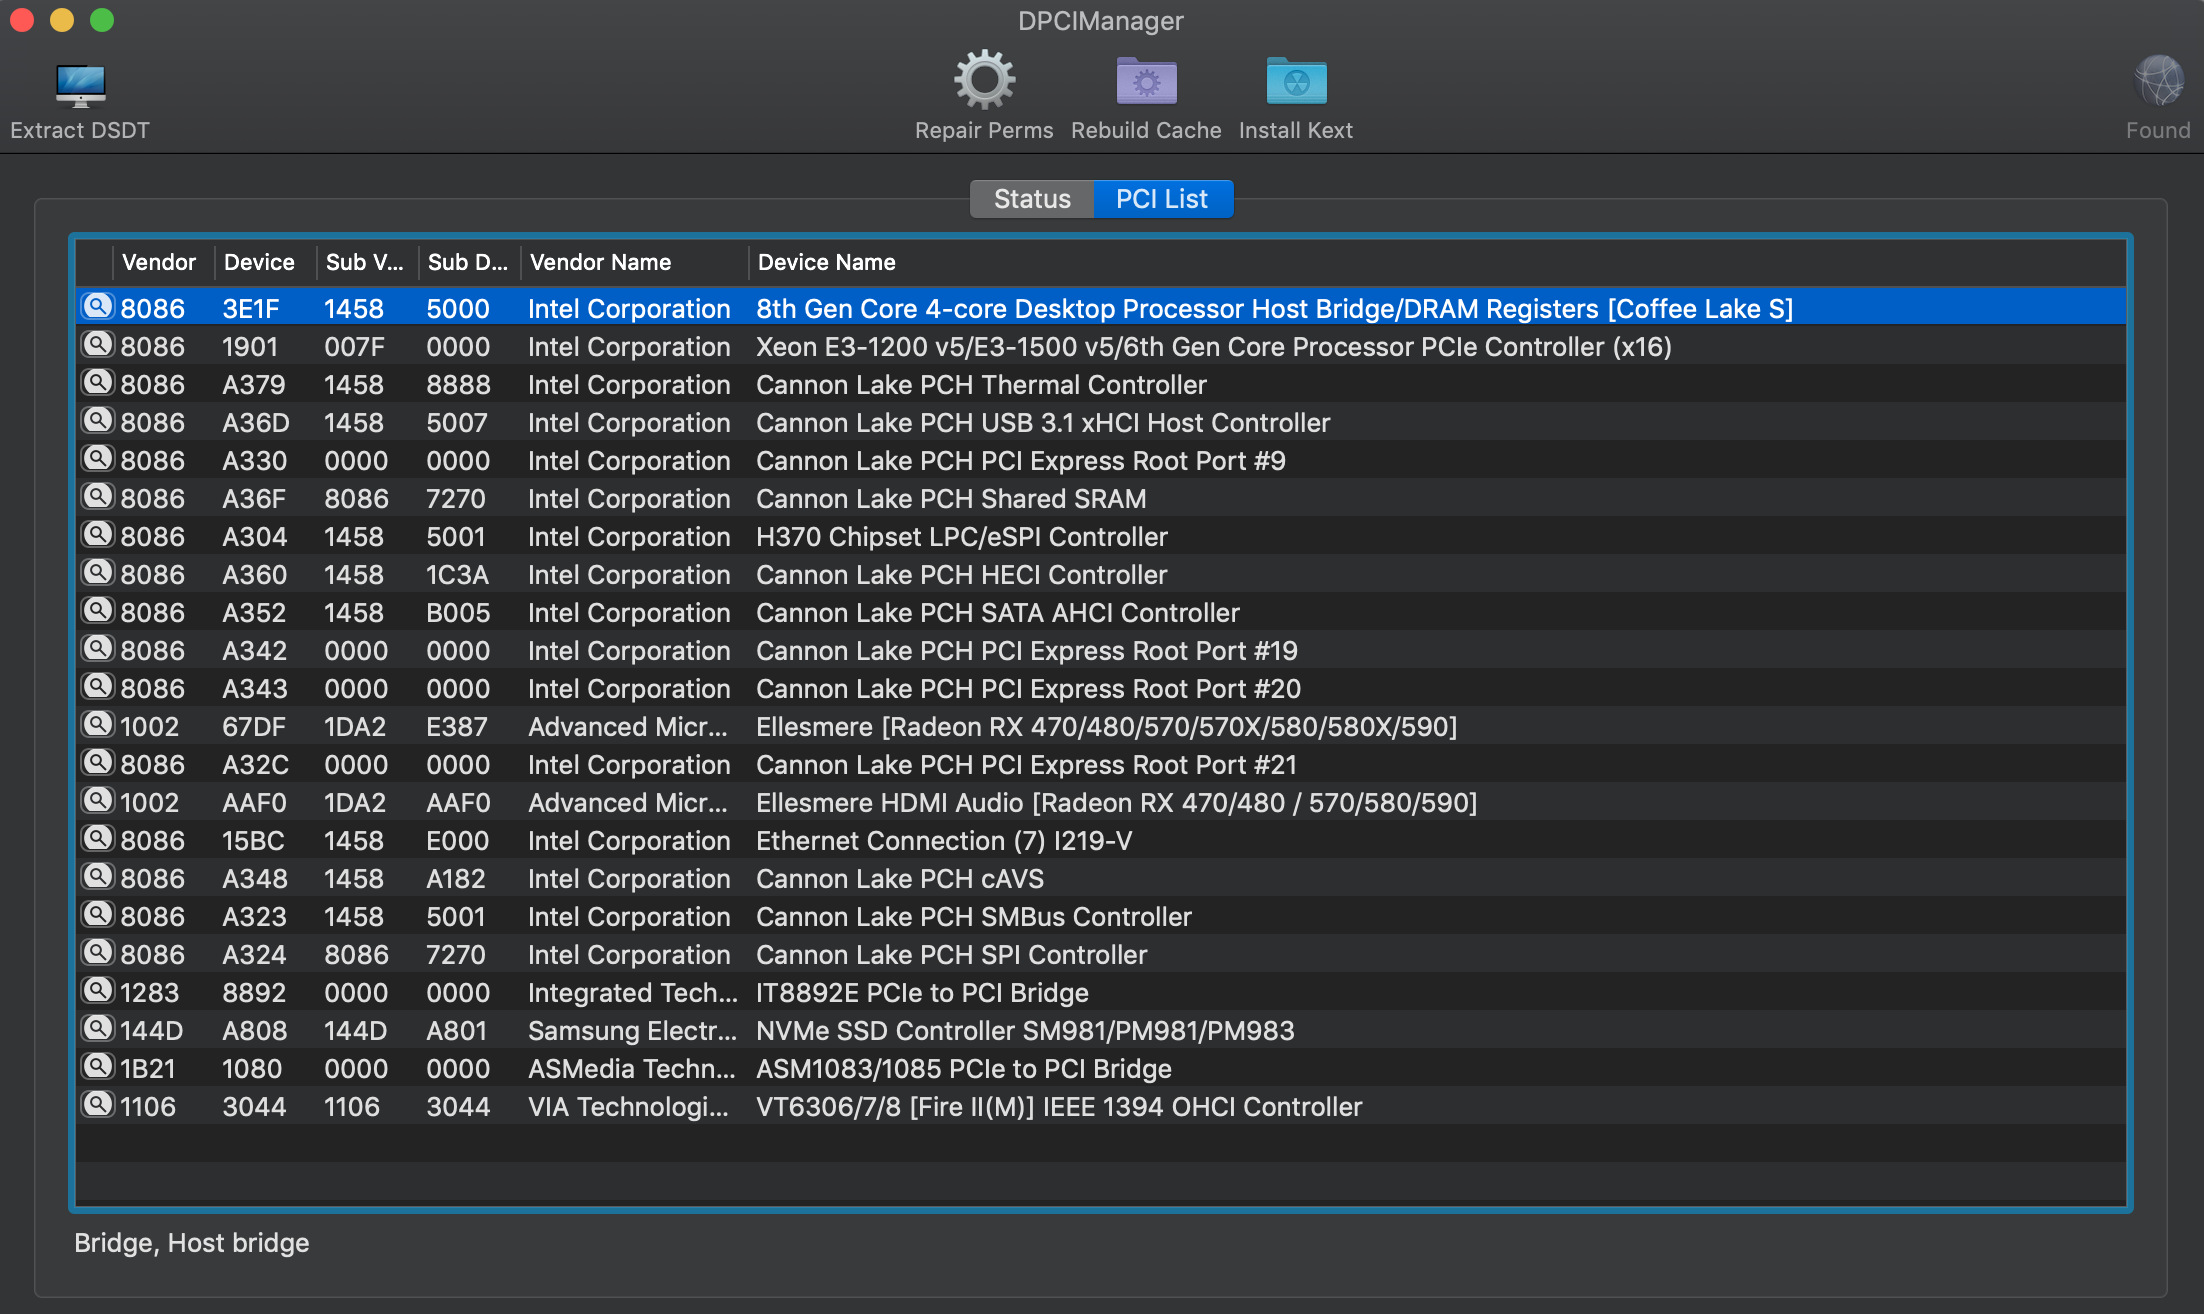Click the lookup icon for Root Port #19 row
The image size is (2204, 1314).
97,648
